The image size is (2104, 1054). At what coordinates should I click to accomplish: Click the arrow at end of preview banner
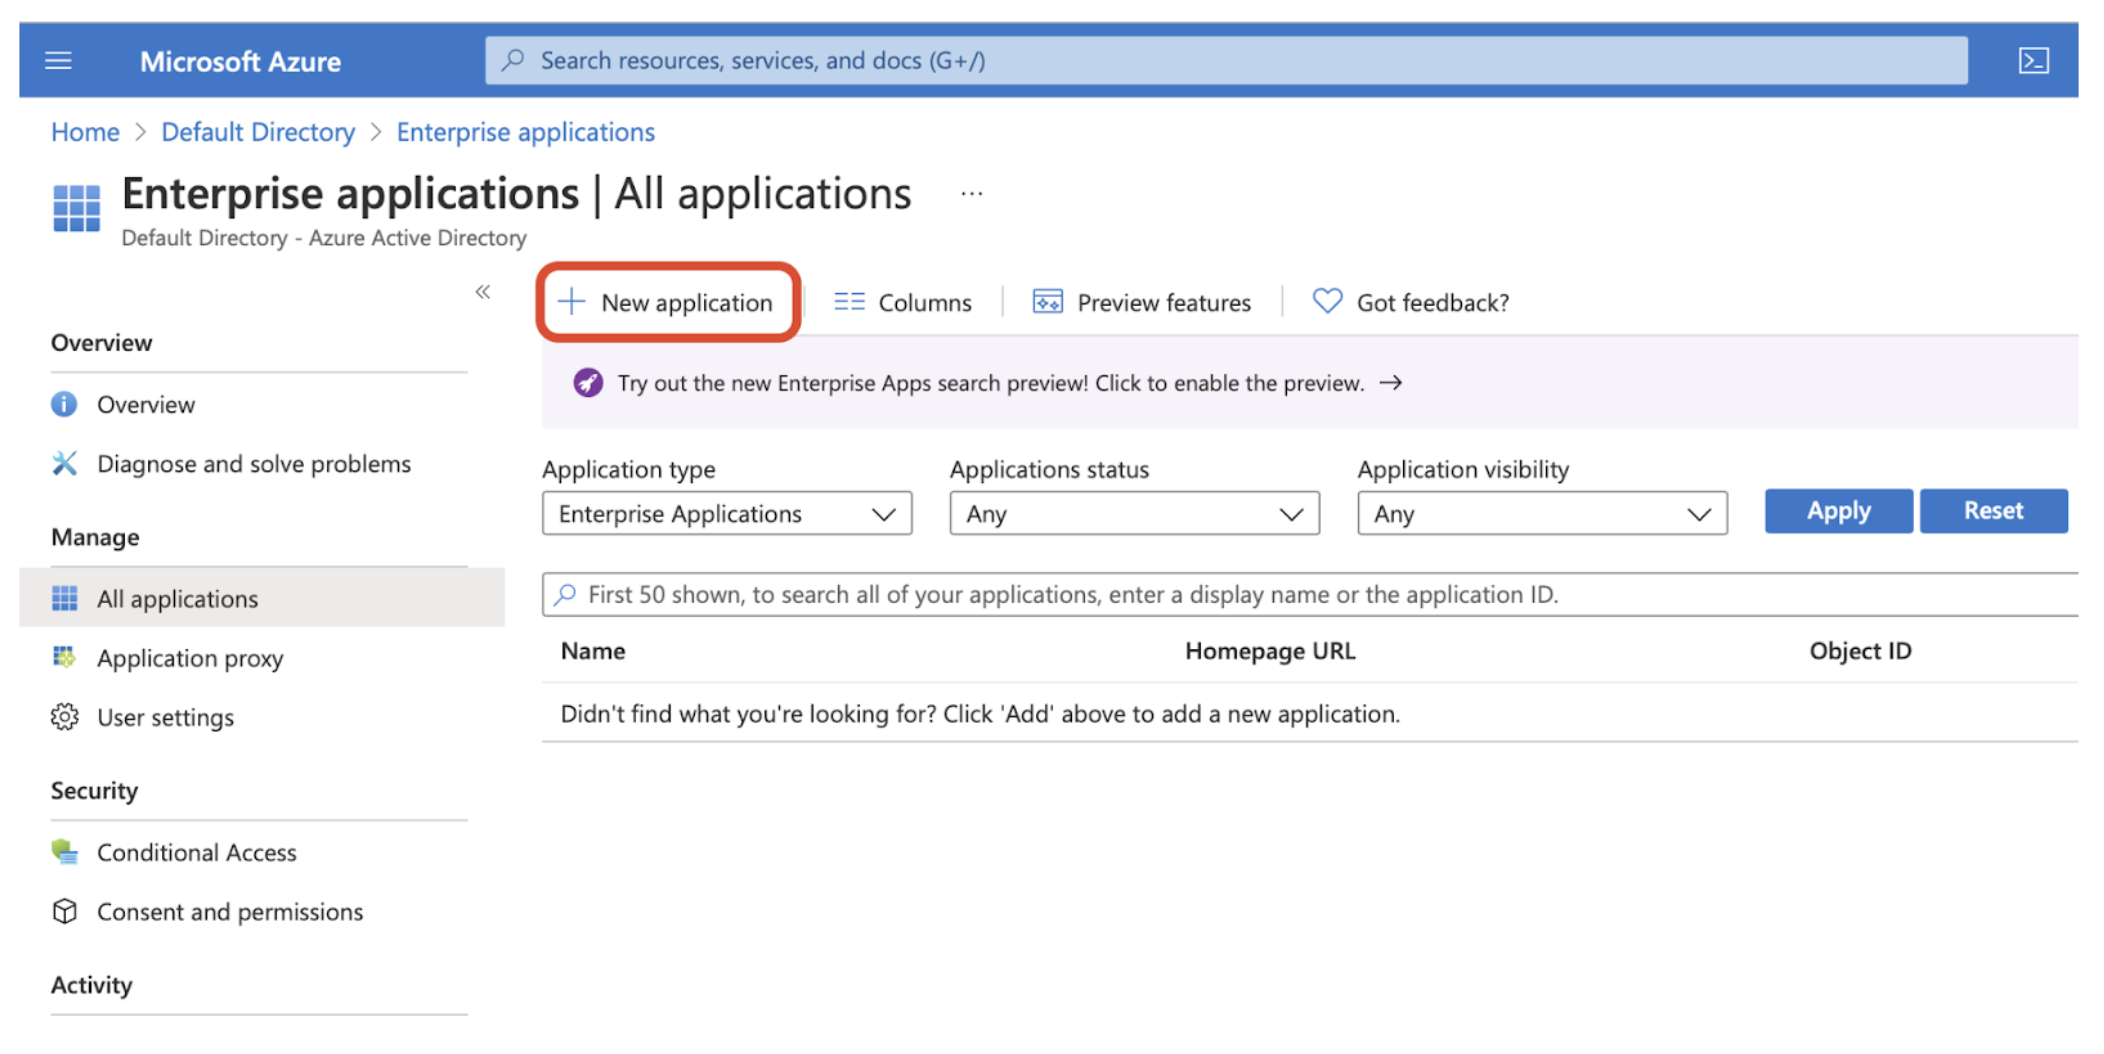(x=1390, y=383)
